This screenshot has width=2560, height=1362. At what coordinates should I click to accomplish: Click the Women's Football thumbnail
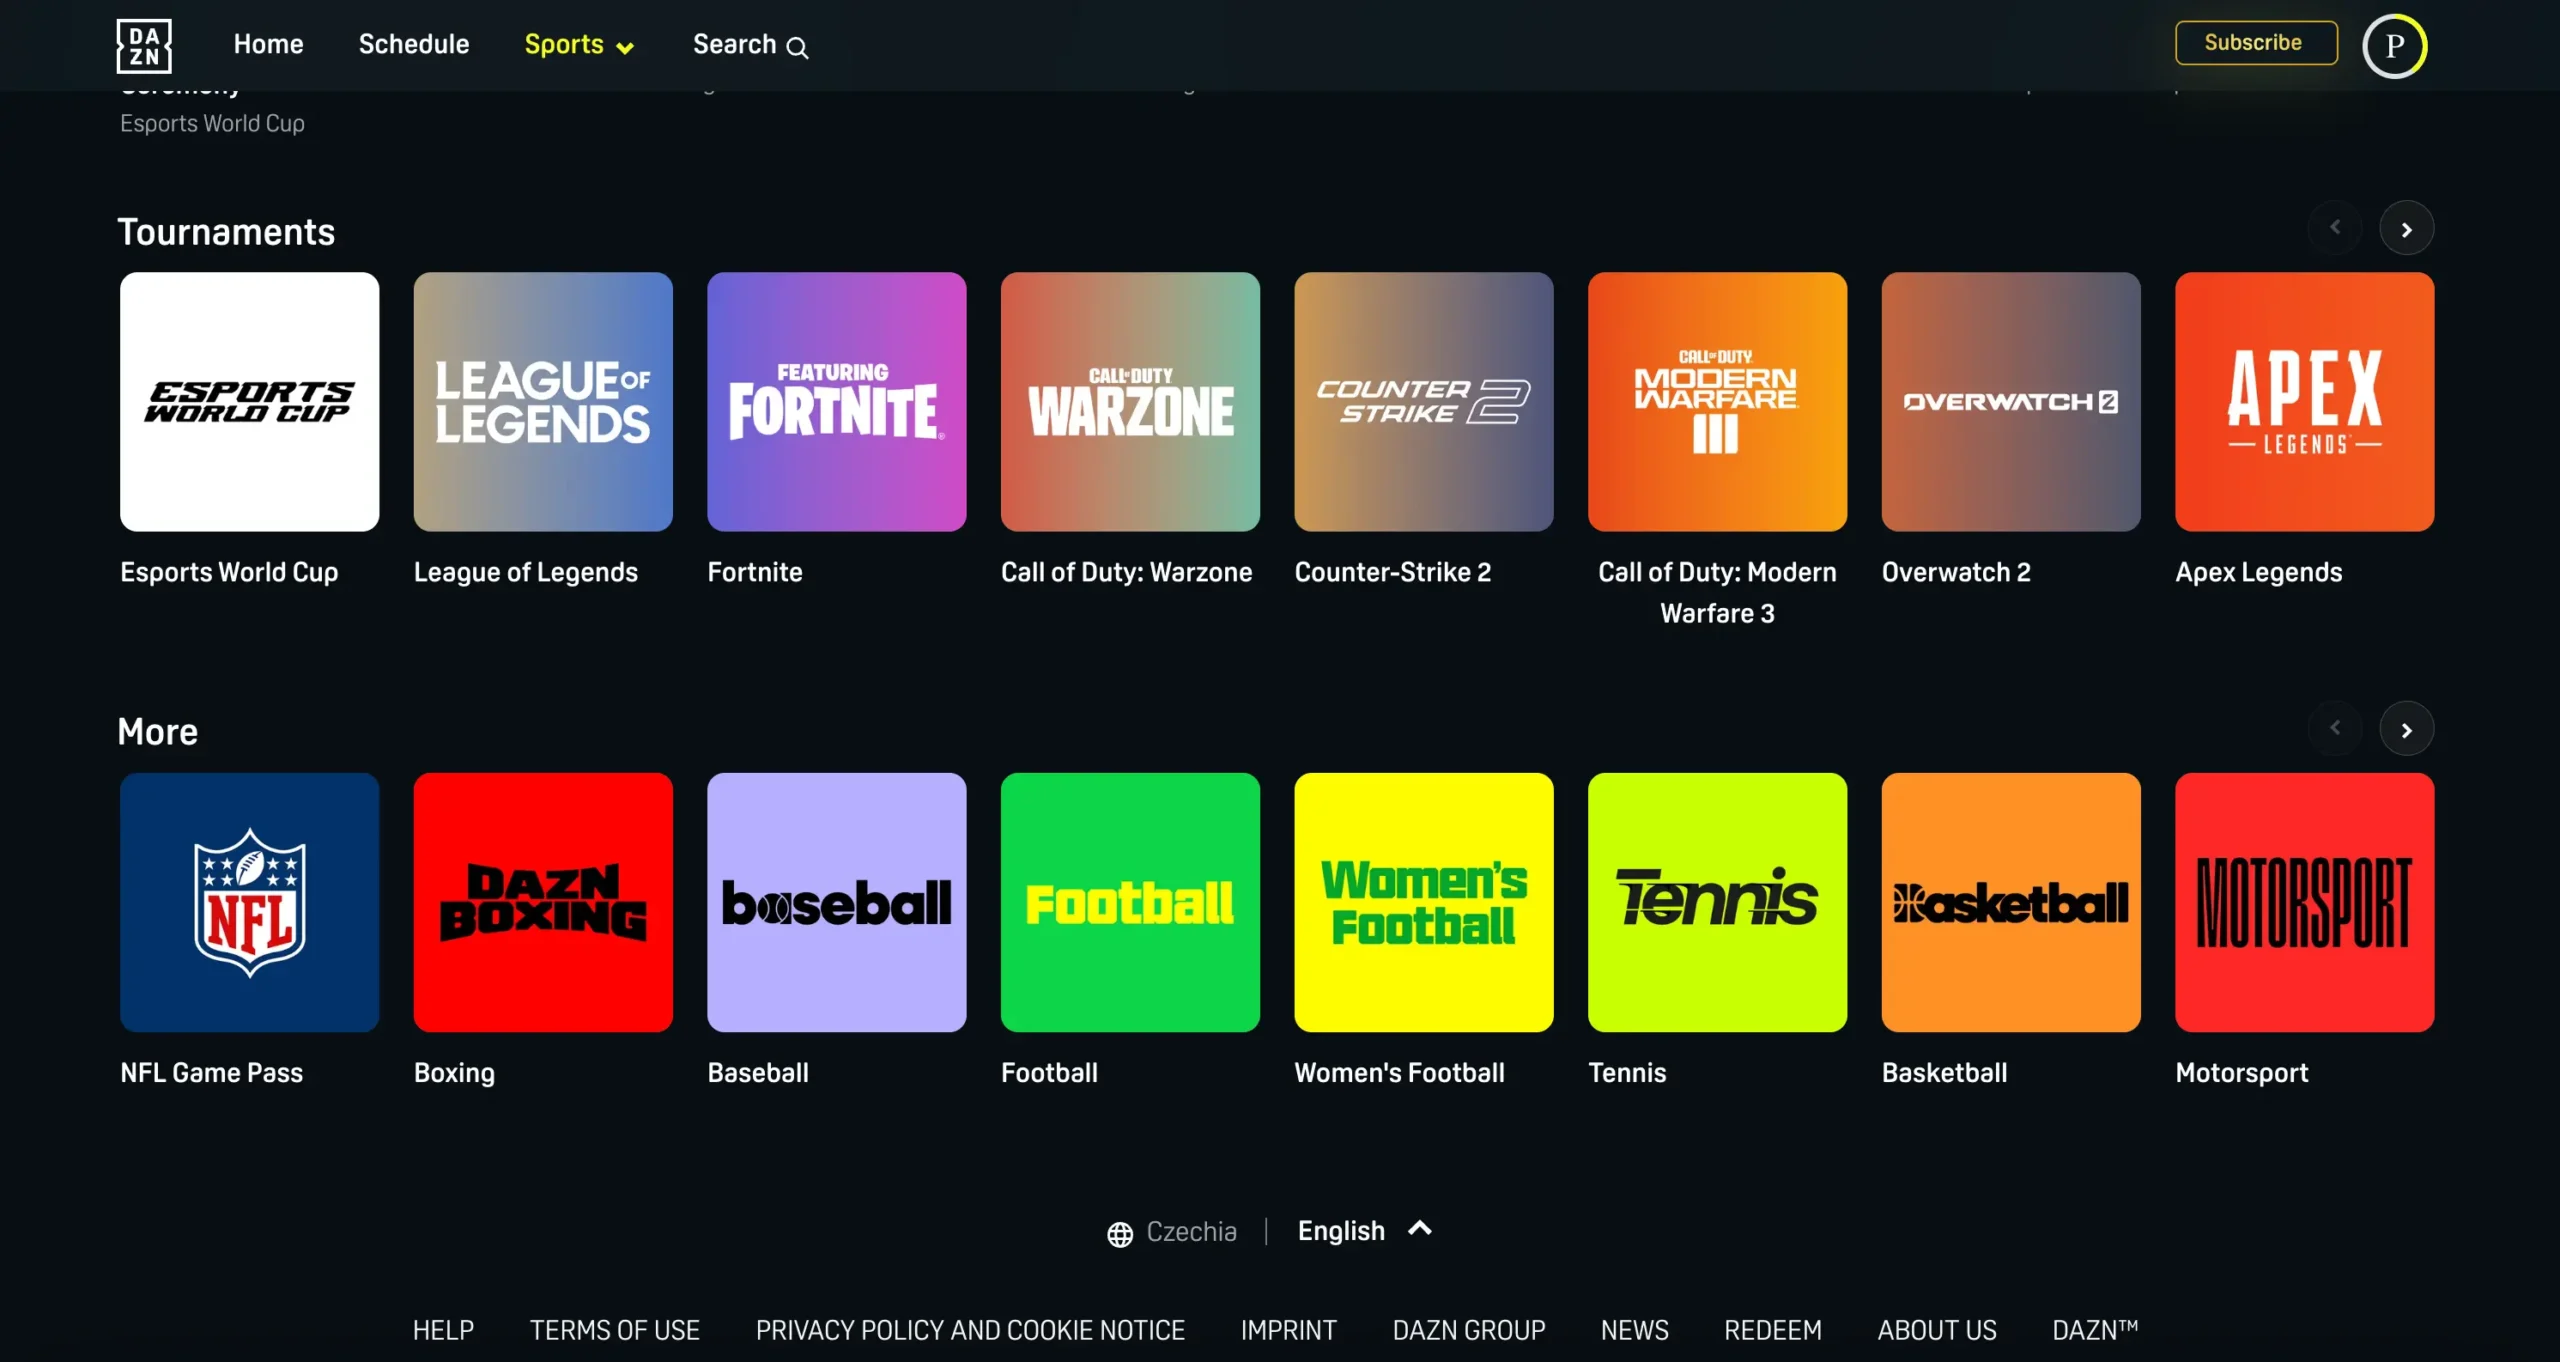click(x=1424, y=901)
